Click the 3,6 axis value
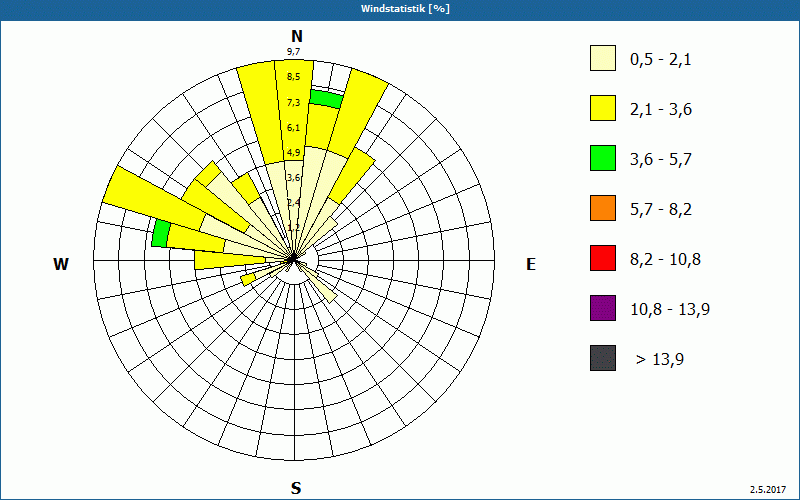Viewport: 800px width, 500px height. 293,178
